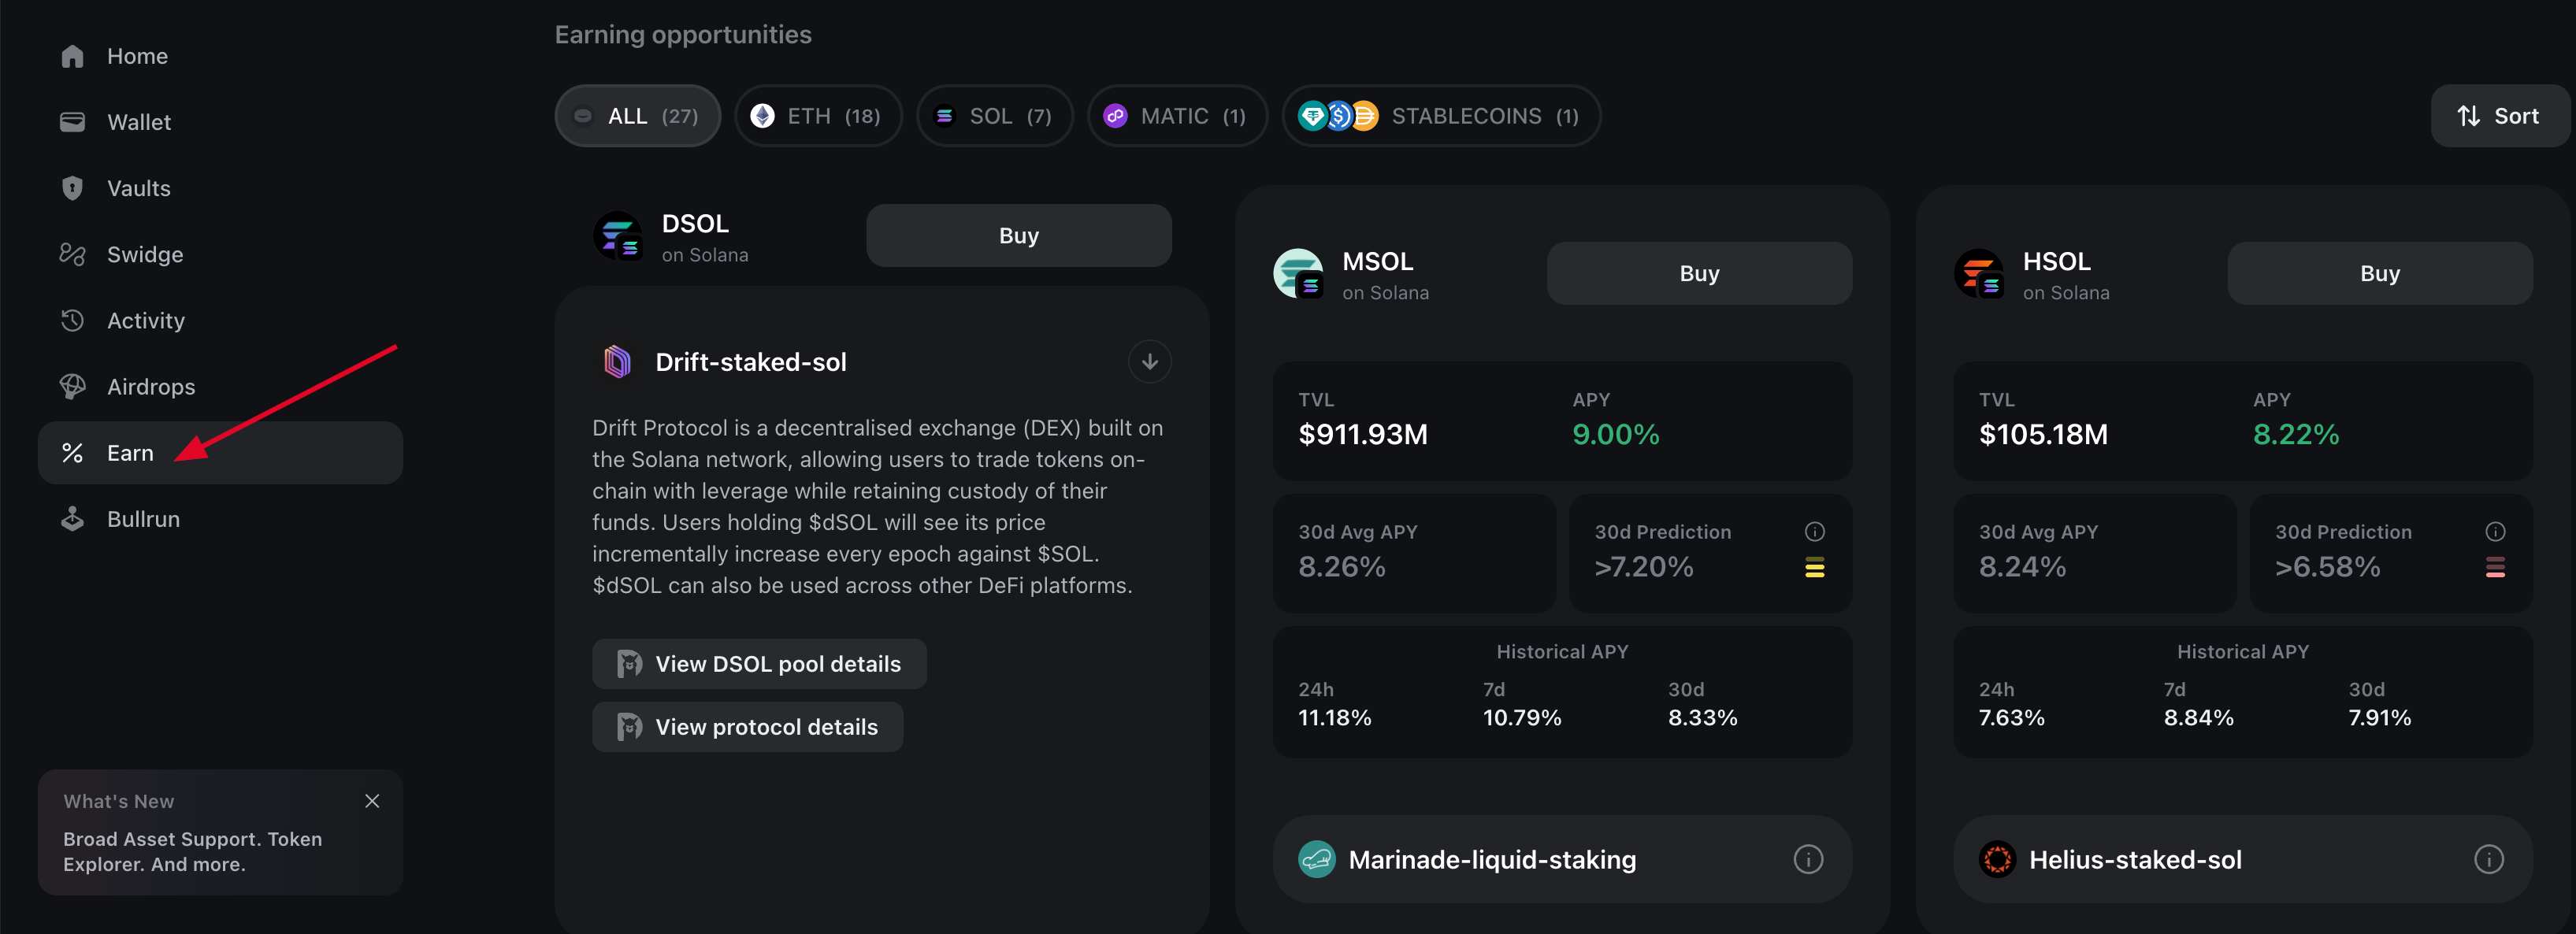
Task: Filter opportunities by STABLECOINS (1)
Action: coord(1440,116)
